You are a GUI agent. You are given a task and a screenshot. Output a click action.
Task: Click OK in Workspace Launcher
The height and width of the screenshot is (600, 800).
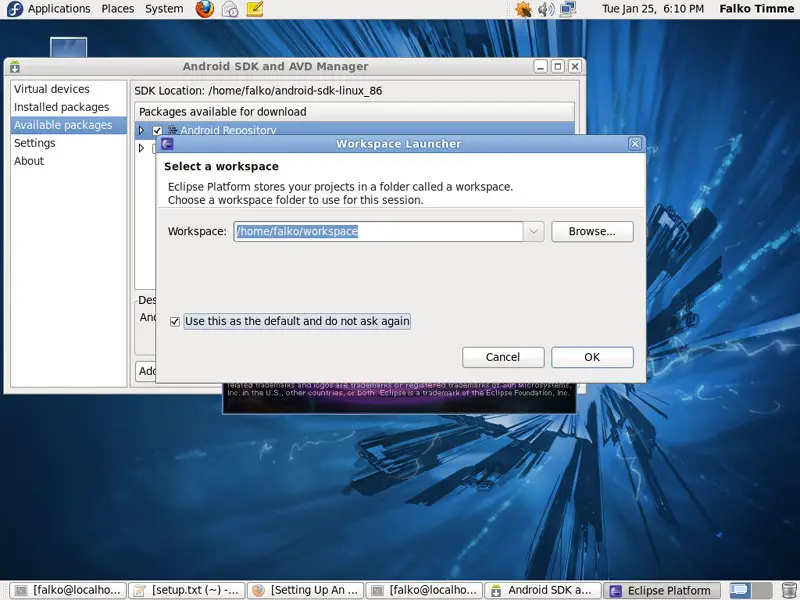592,357
